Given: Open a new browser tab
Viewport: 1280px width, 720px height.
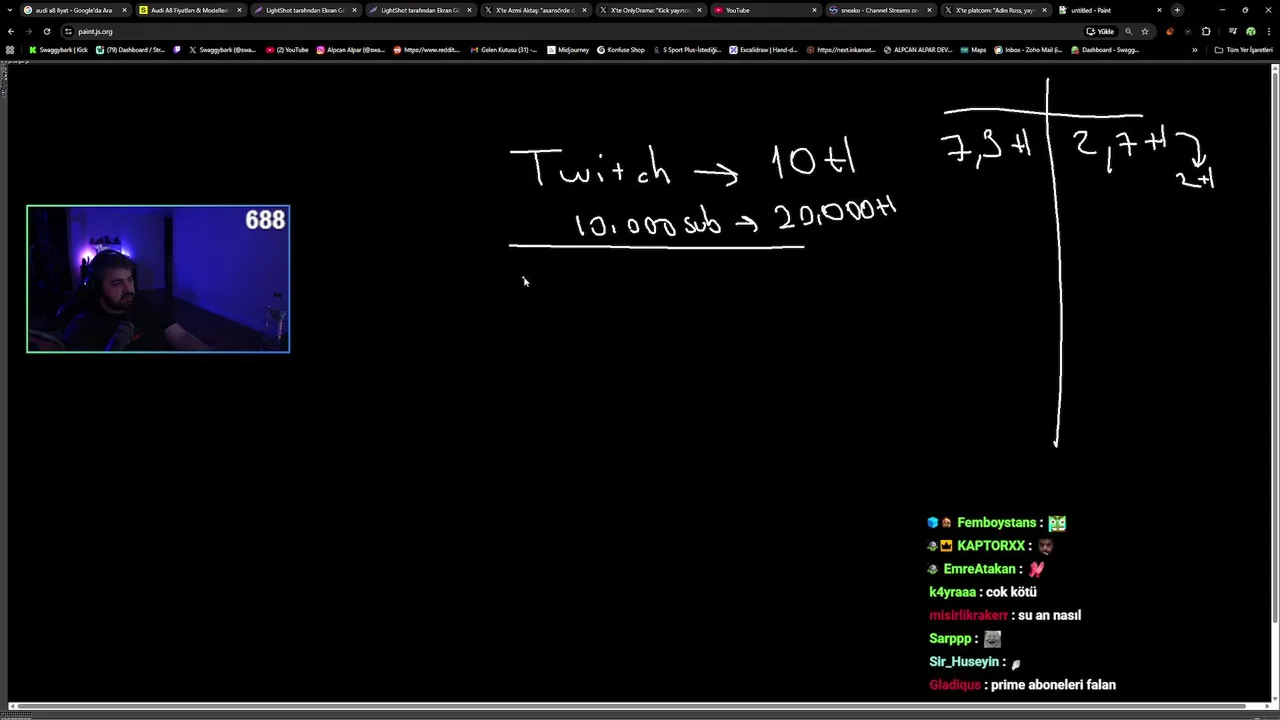Looking at the screenshot, I should [1177, 10].
